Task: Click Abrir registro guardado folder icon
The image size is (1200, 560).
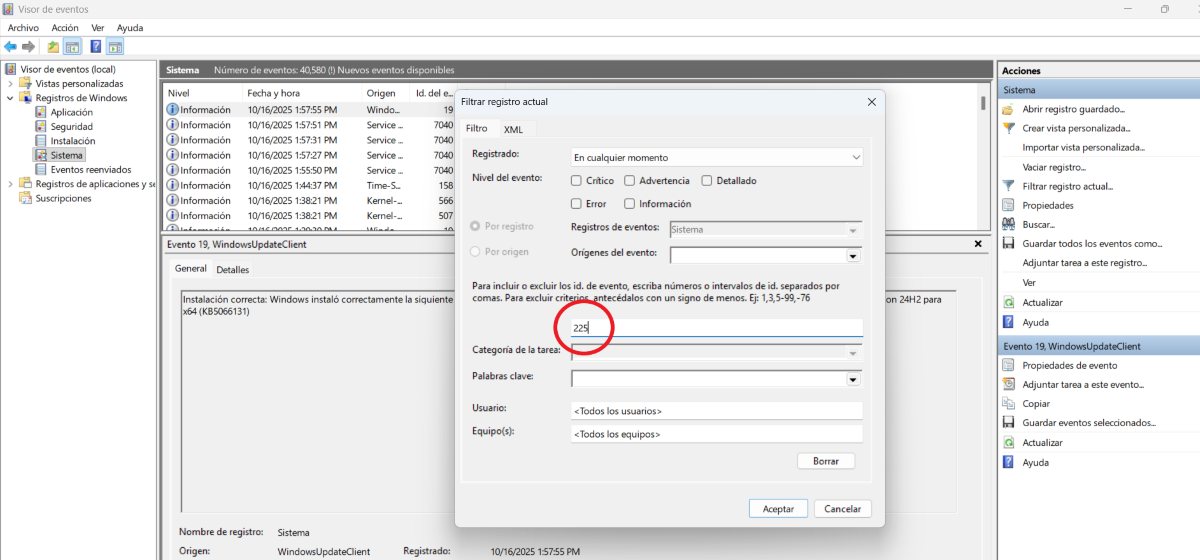Action: 1009,109
